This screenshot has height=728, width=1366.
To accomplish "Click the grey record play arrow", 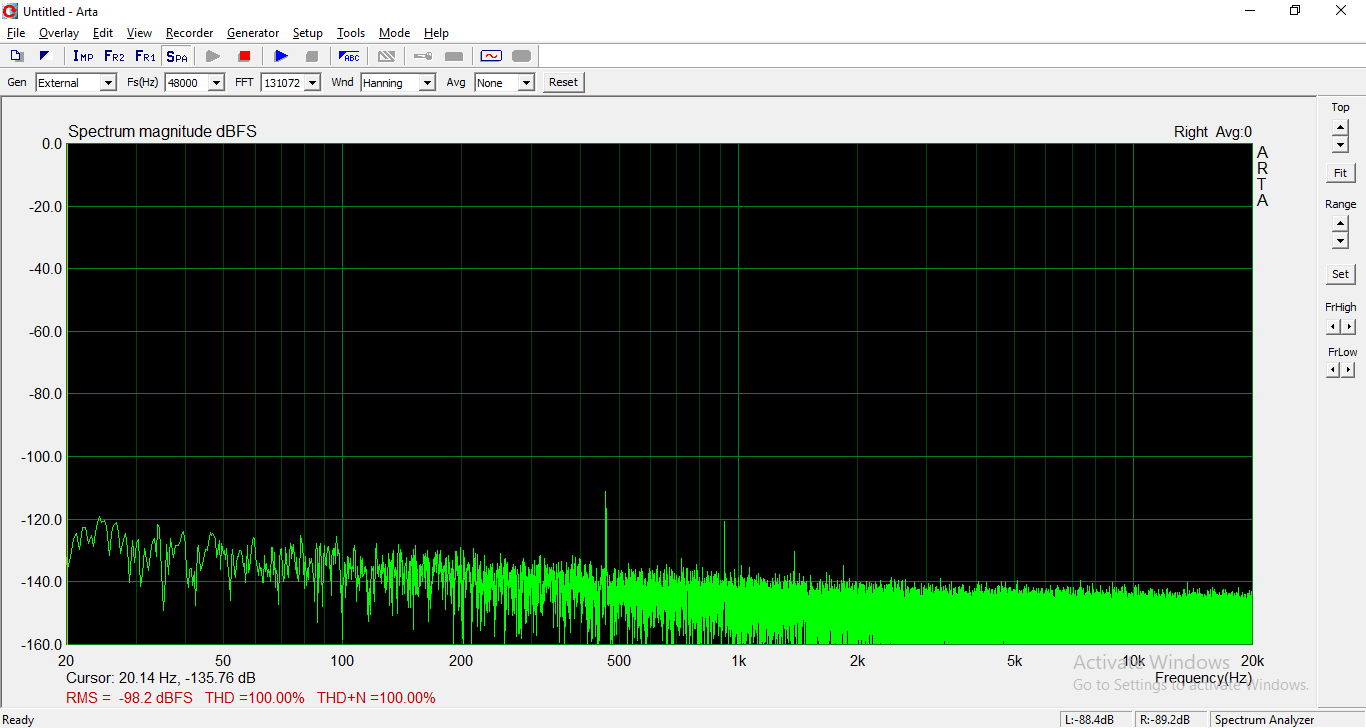I will 213,56.
